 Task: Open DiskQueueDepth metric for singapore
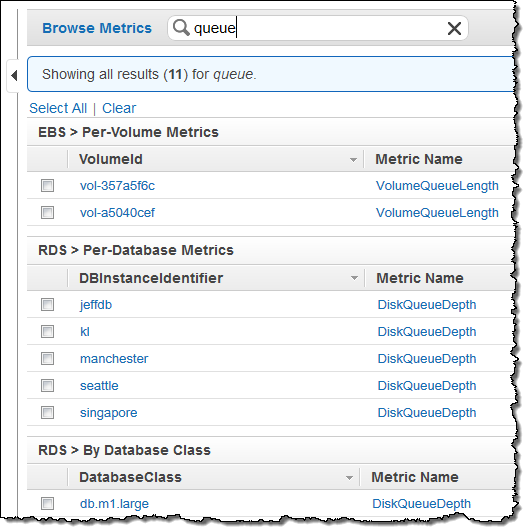coord(427,413)
